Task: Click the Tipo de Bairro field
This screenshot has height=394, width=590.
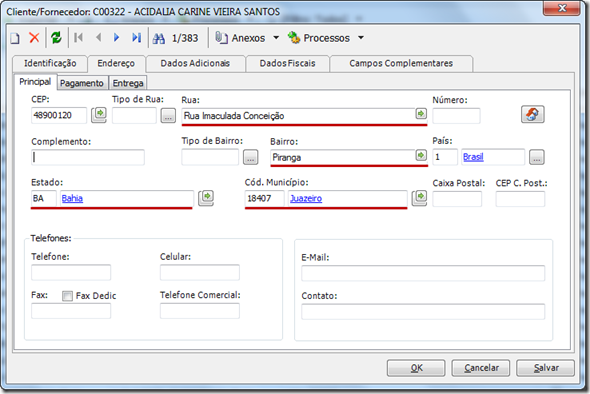Action: (210, 157)
